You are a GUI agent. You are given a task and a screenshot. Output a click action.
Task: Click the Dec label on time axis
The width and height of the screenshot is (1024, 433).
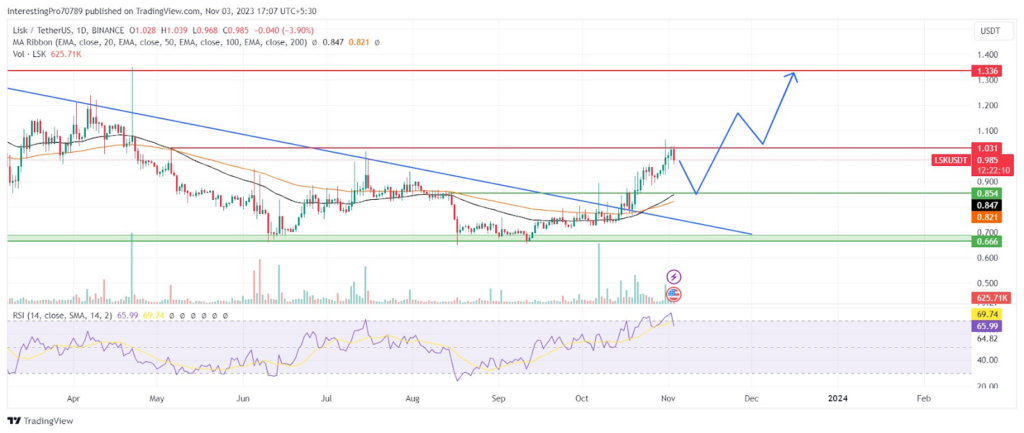[x=751, y=397]
